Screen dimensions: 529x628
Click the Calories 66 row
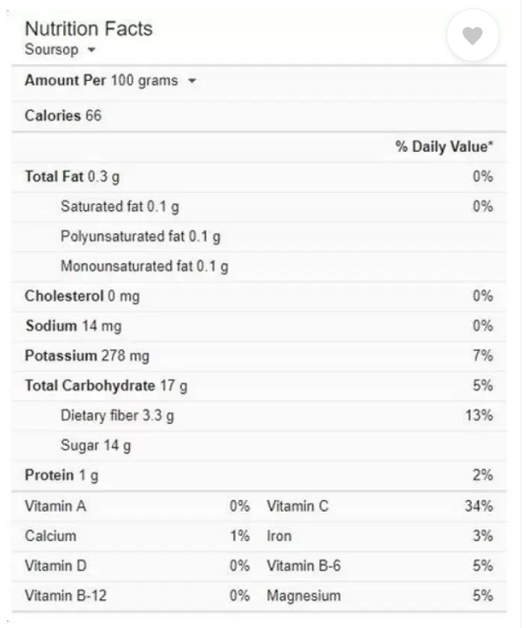coord(259,116)
